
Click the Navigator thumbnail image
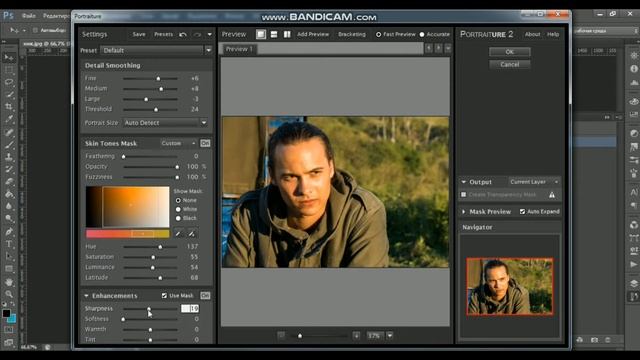[x=510, y=287]
